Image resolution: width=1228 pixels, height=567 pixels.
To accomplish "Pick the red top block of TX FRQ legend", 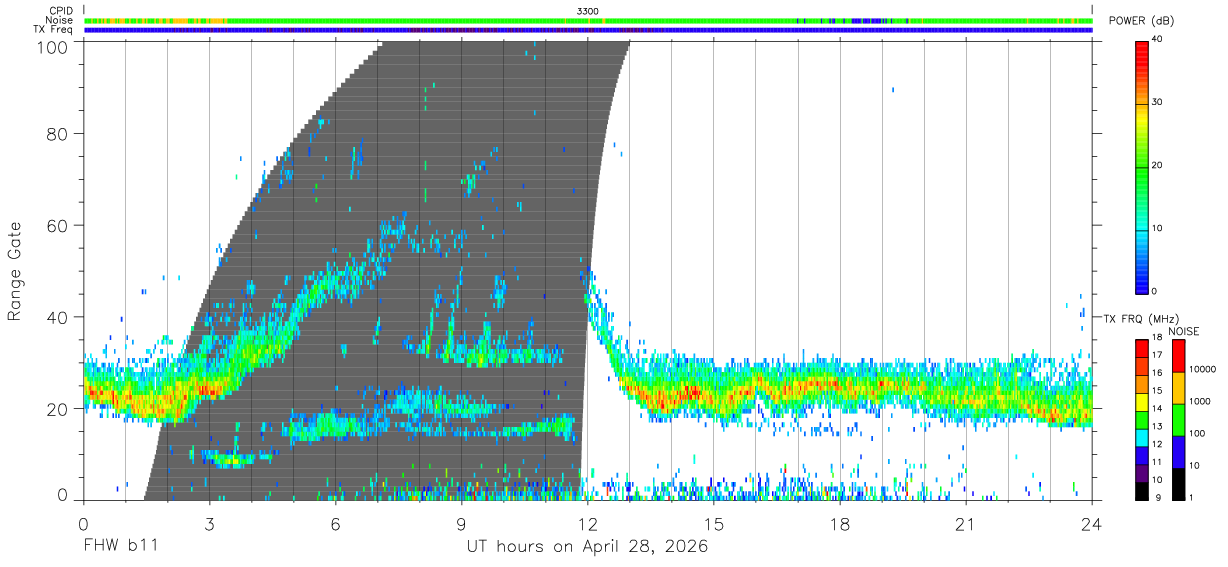I will 1141,346.
